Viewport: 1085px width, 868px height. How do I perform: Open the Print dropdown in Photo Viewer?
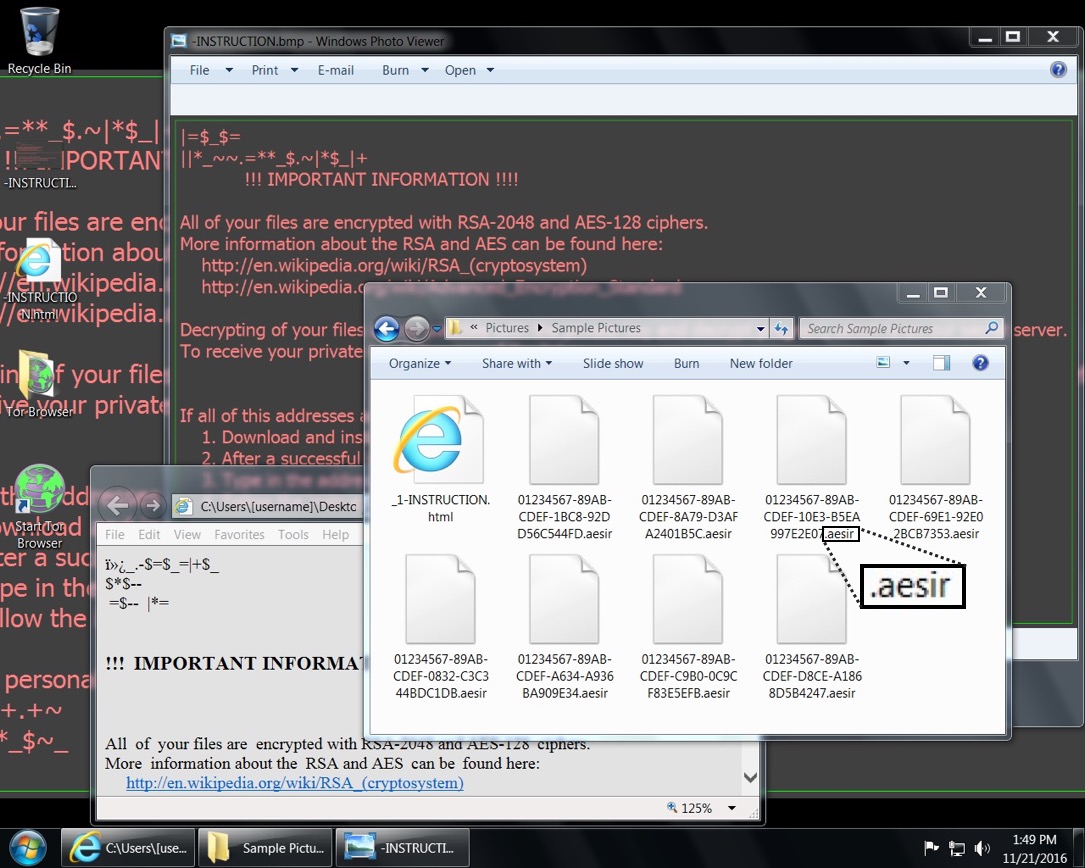[x=274, y=70]
